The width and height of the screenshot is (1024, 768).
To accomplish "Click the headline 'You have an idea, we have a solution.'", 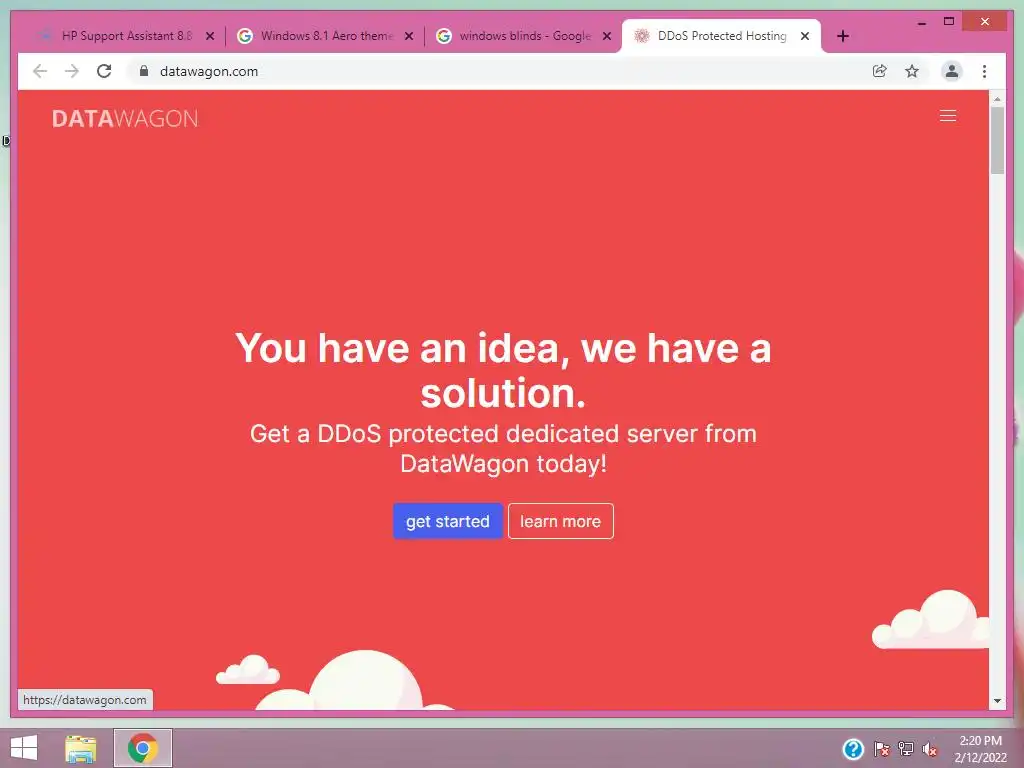I will pos(503,370).
